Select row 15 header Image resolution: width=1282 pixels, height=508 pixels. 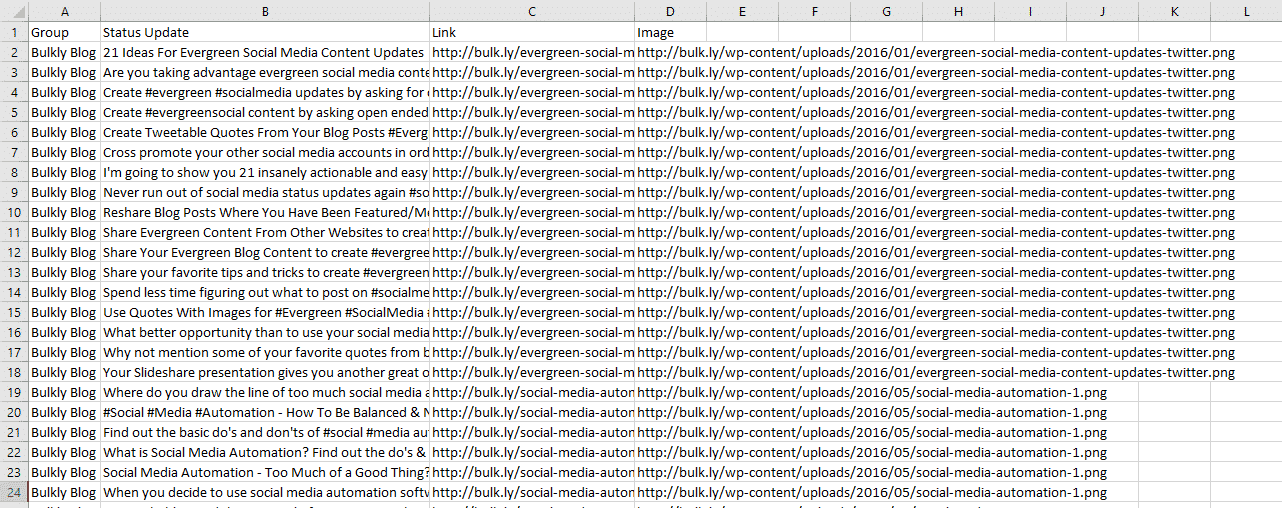click(x=14, y=312)
